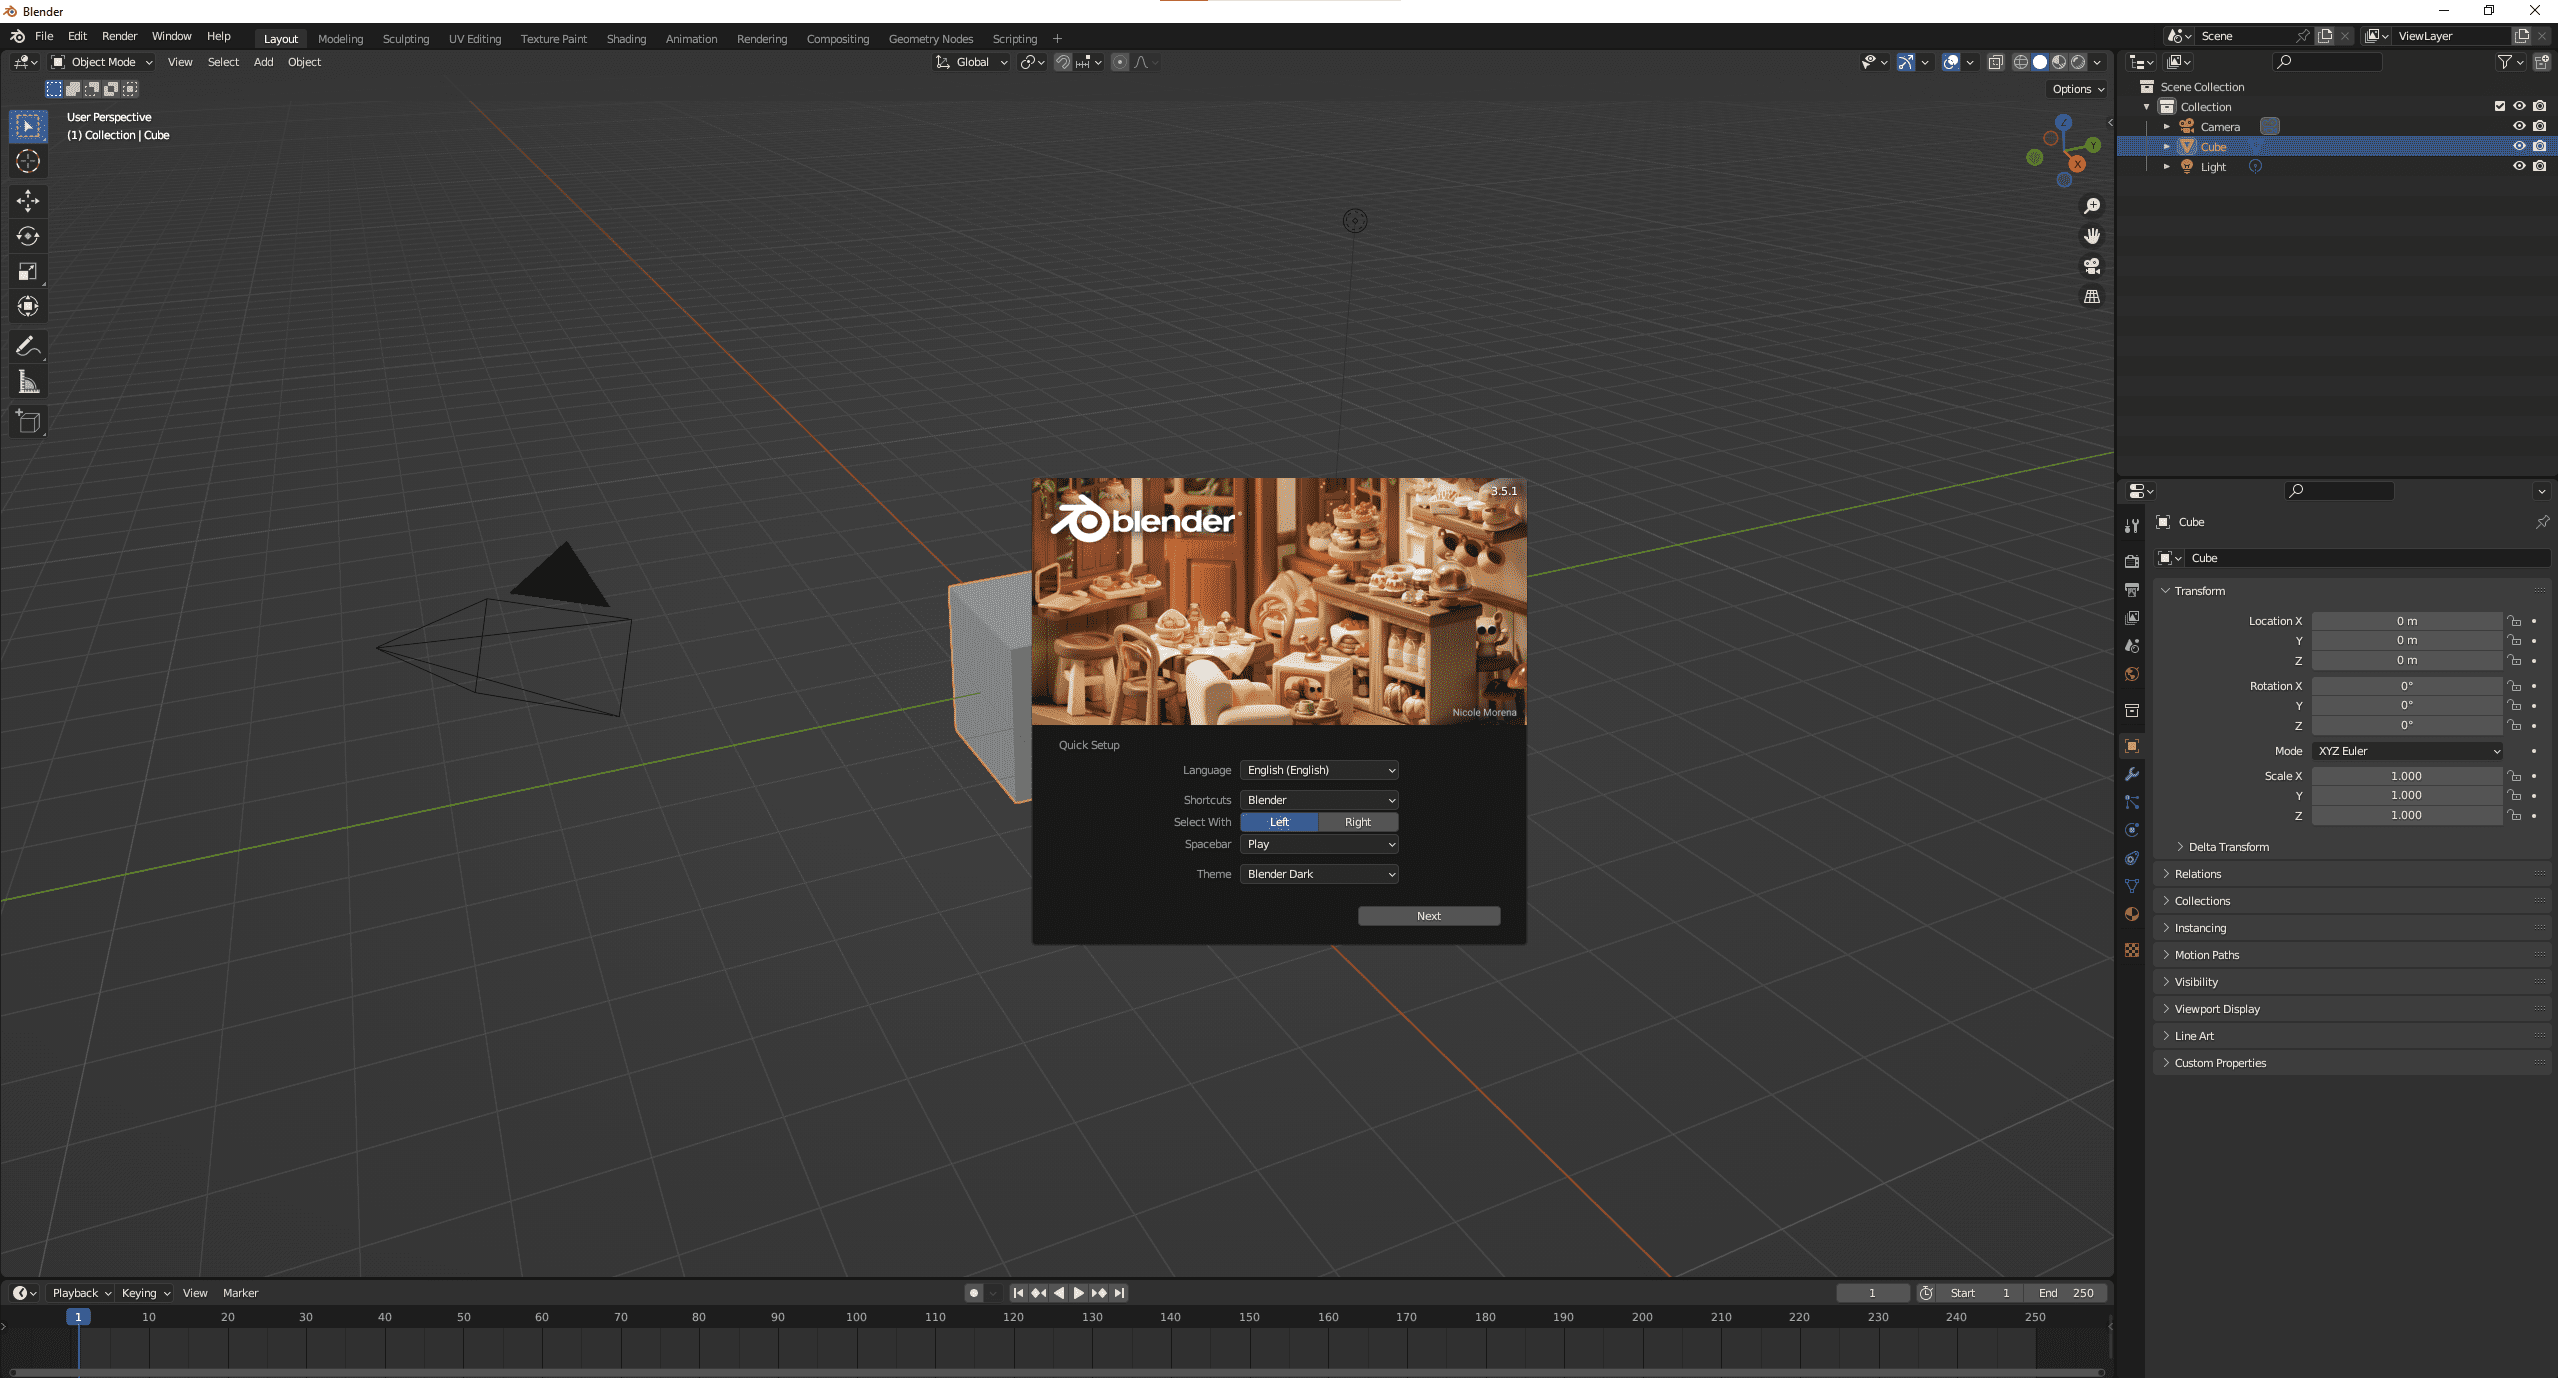Image resolution: width=2558 pixels, height=1378 pixels.
Task: Open Modifier properties wrench tab
Action: [x=2132, y=774]
